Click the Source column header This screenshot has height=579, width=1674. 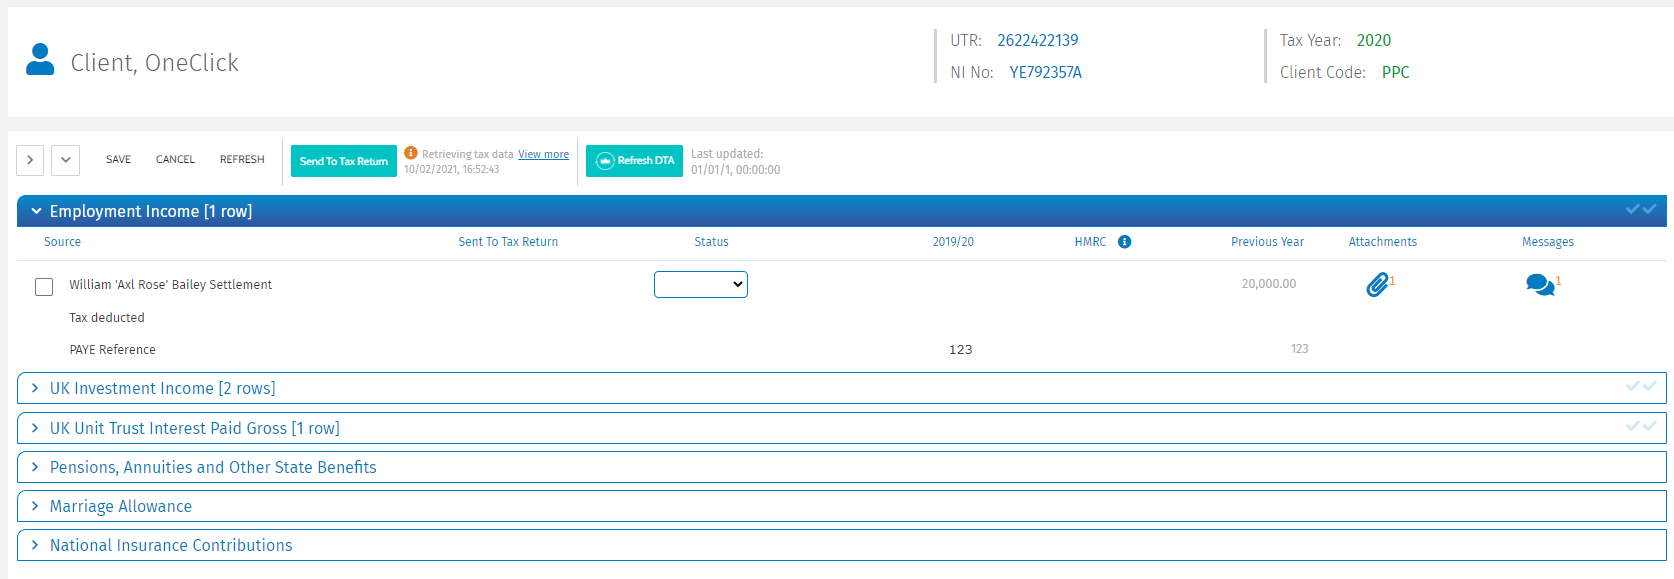coord(62,242)
